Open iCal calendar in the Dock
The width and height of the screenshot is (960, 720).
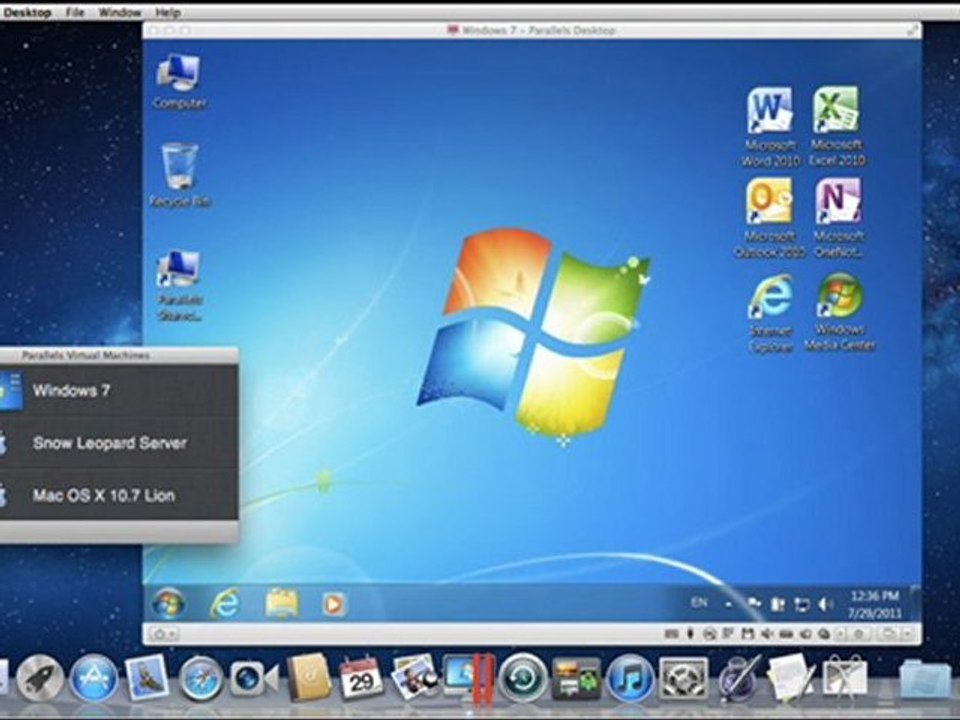(361, 678)
